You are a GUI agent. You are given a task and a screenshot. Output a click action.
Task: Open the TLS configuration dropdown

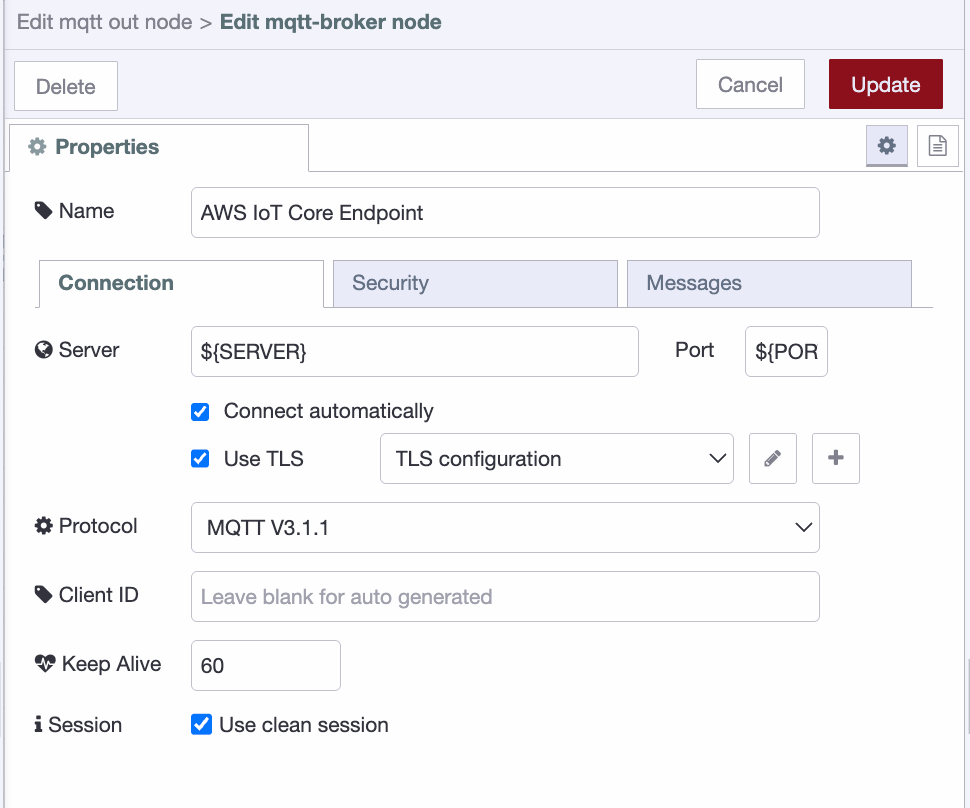tap(556, 458)
